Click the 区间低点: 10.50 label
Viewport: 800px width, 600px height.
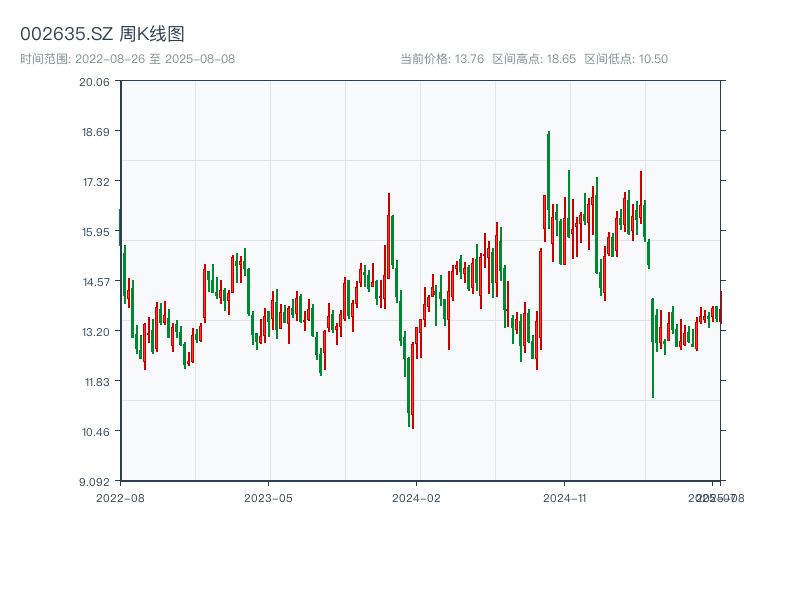[x=626, y=59]
